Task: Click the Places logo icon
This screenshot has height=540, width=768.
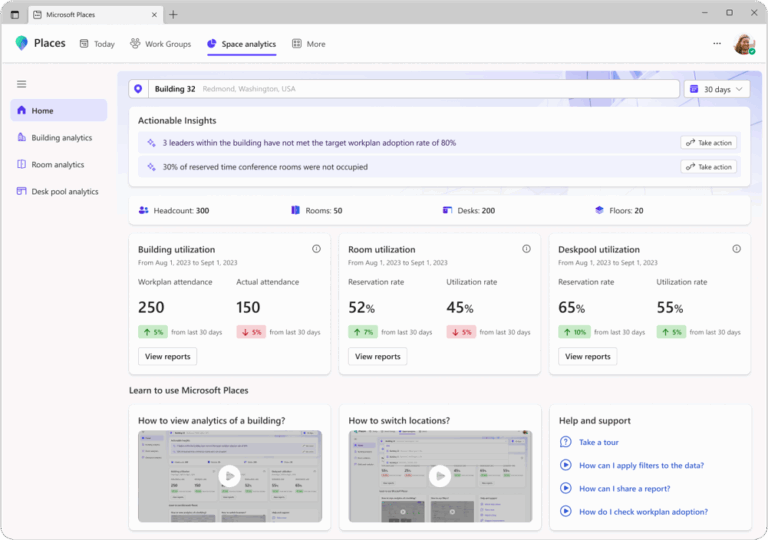Action: tap(22, 44)
